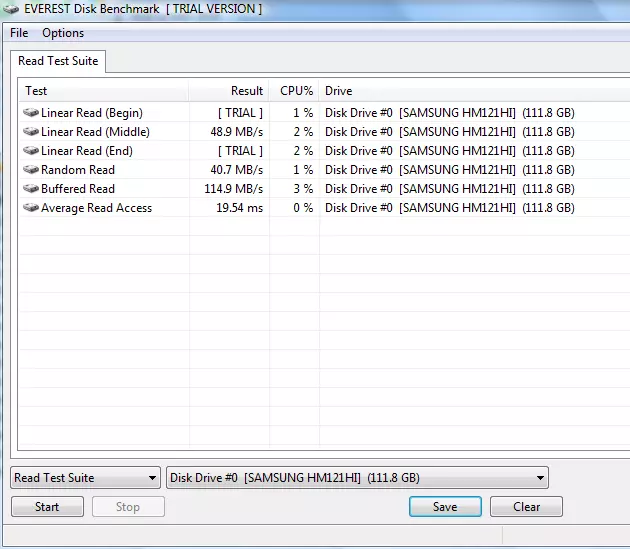Click the disk icon beside Buffered Read
Viewport: 630px width, 549px height.
tap(31, 189)
